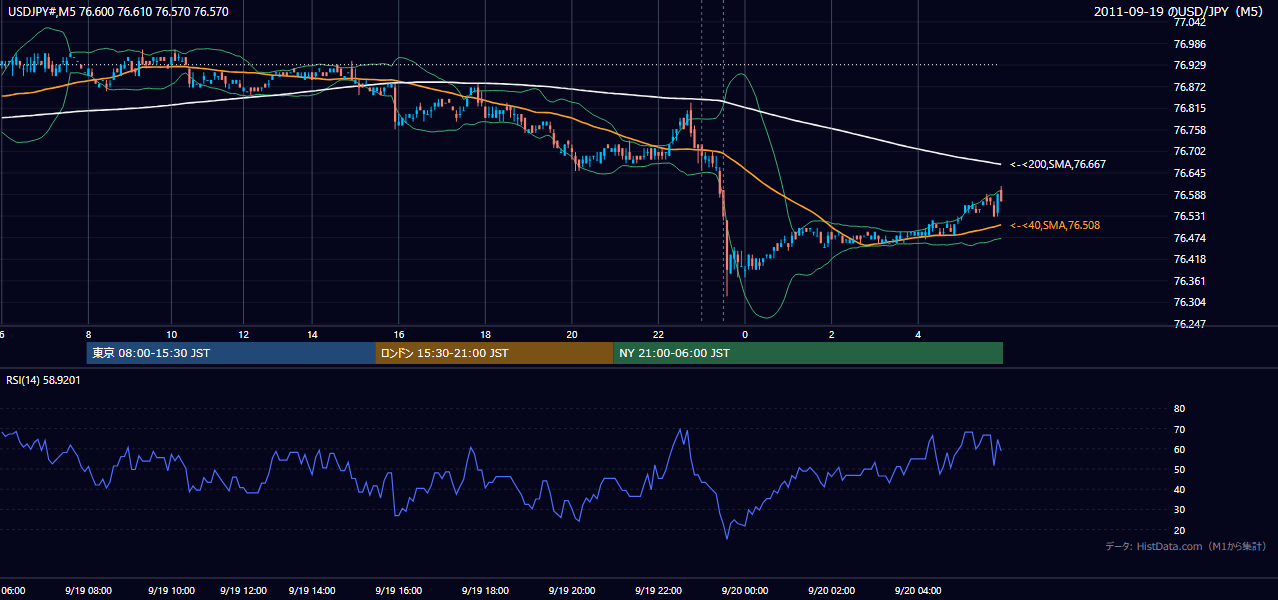Click hour label 12 on price chart axis
Screen dimensions: 1278x600
tap(243, 334)
